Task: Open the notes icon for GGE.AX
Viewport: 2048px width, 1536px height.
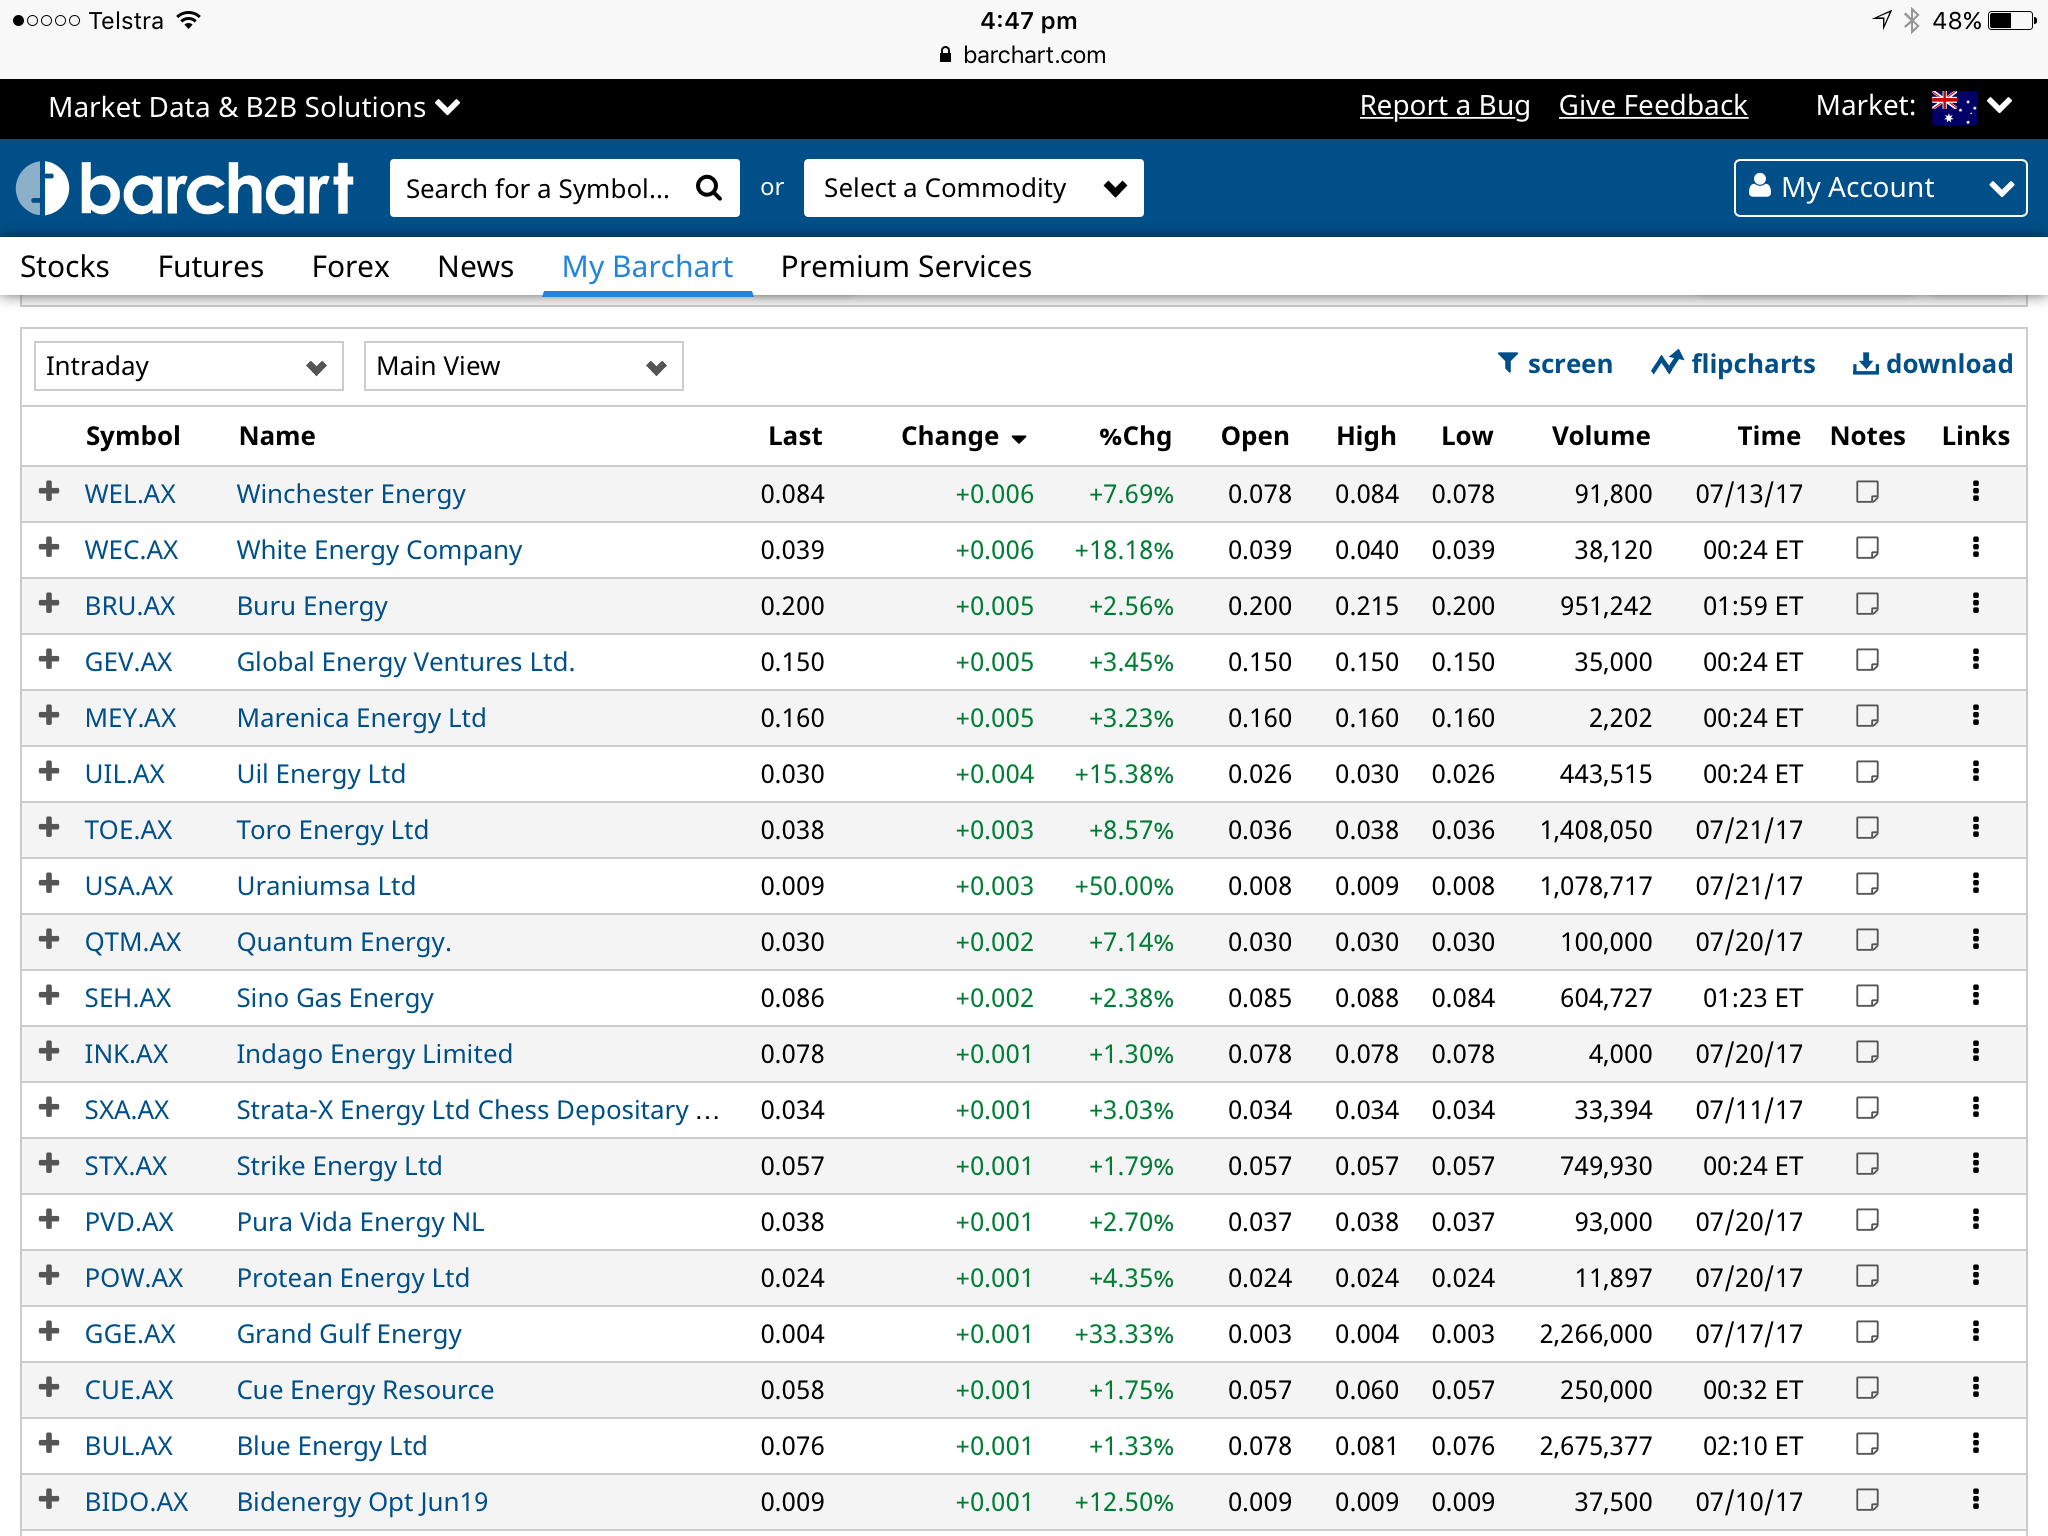Action: click(x=1867, y=1332)
